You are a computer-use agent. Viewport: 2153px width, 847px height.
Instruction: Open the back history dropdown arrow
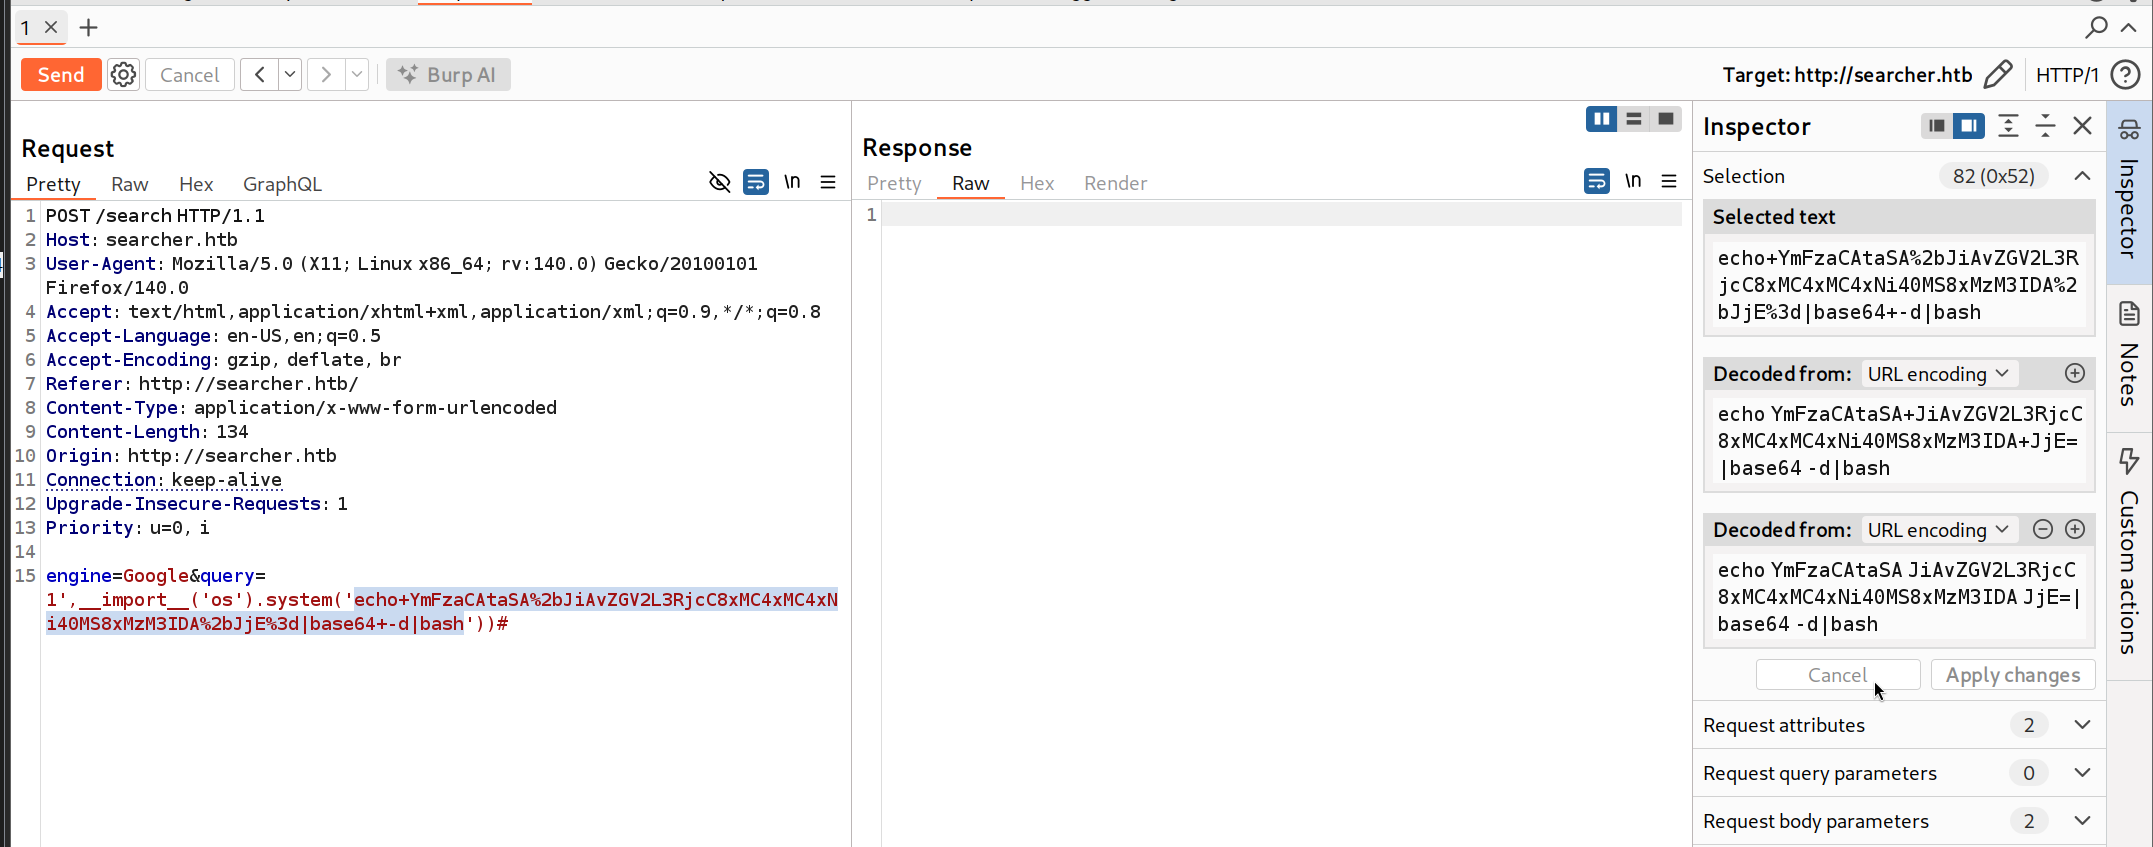coord(290,75)
